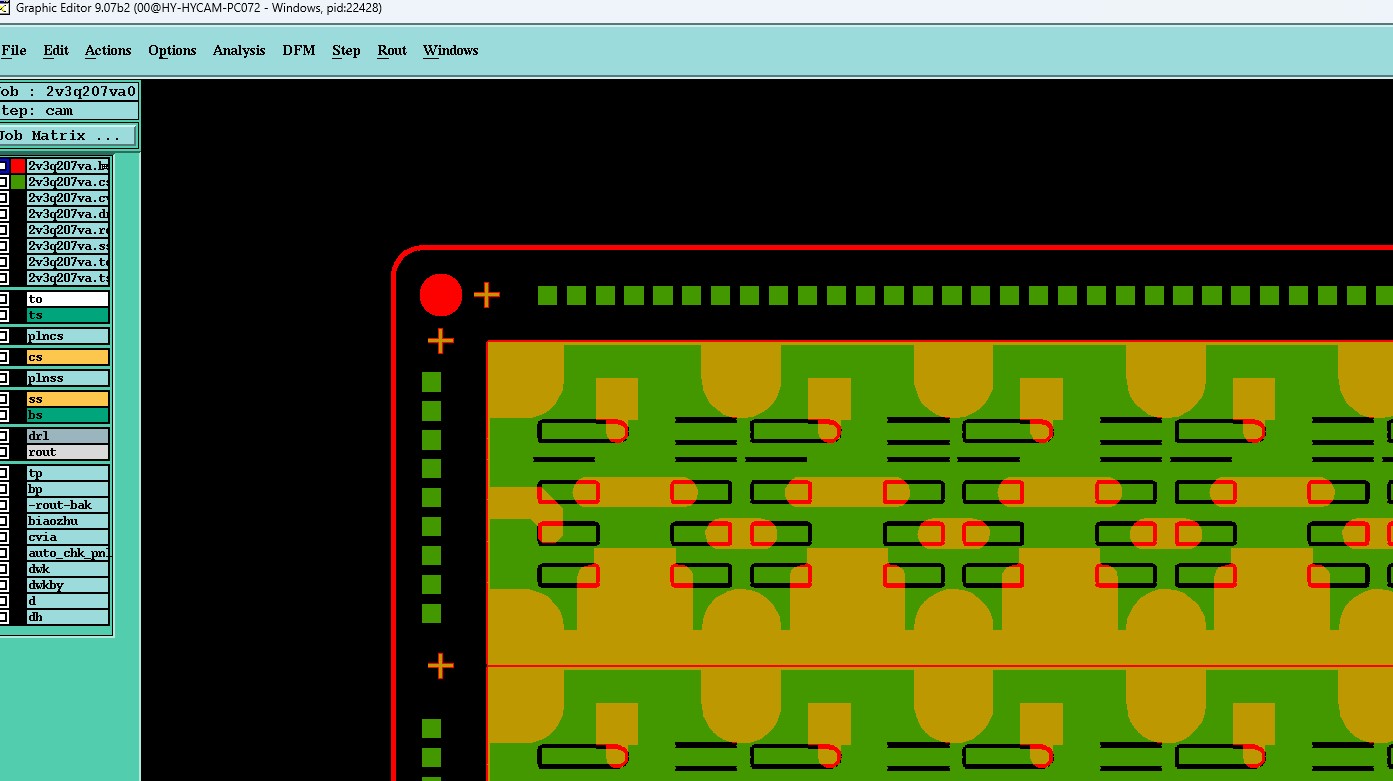1393x781 pixels.
Task: Toggle the checkbox beside the 'tp' layer
Action: (x=4, y=473)
